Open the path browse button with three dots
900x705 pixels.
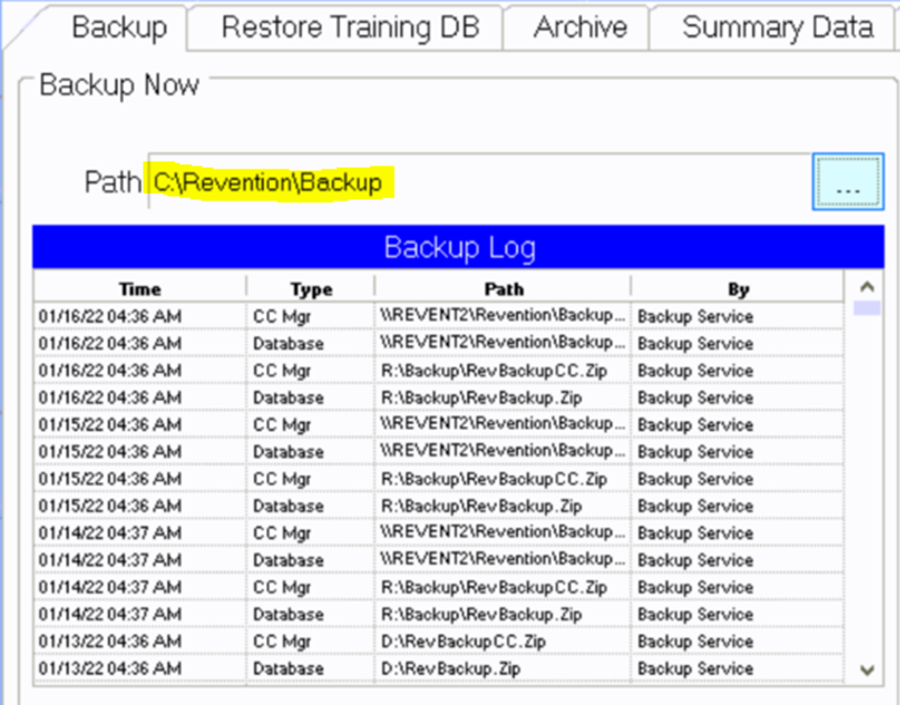point(848,181)
